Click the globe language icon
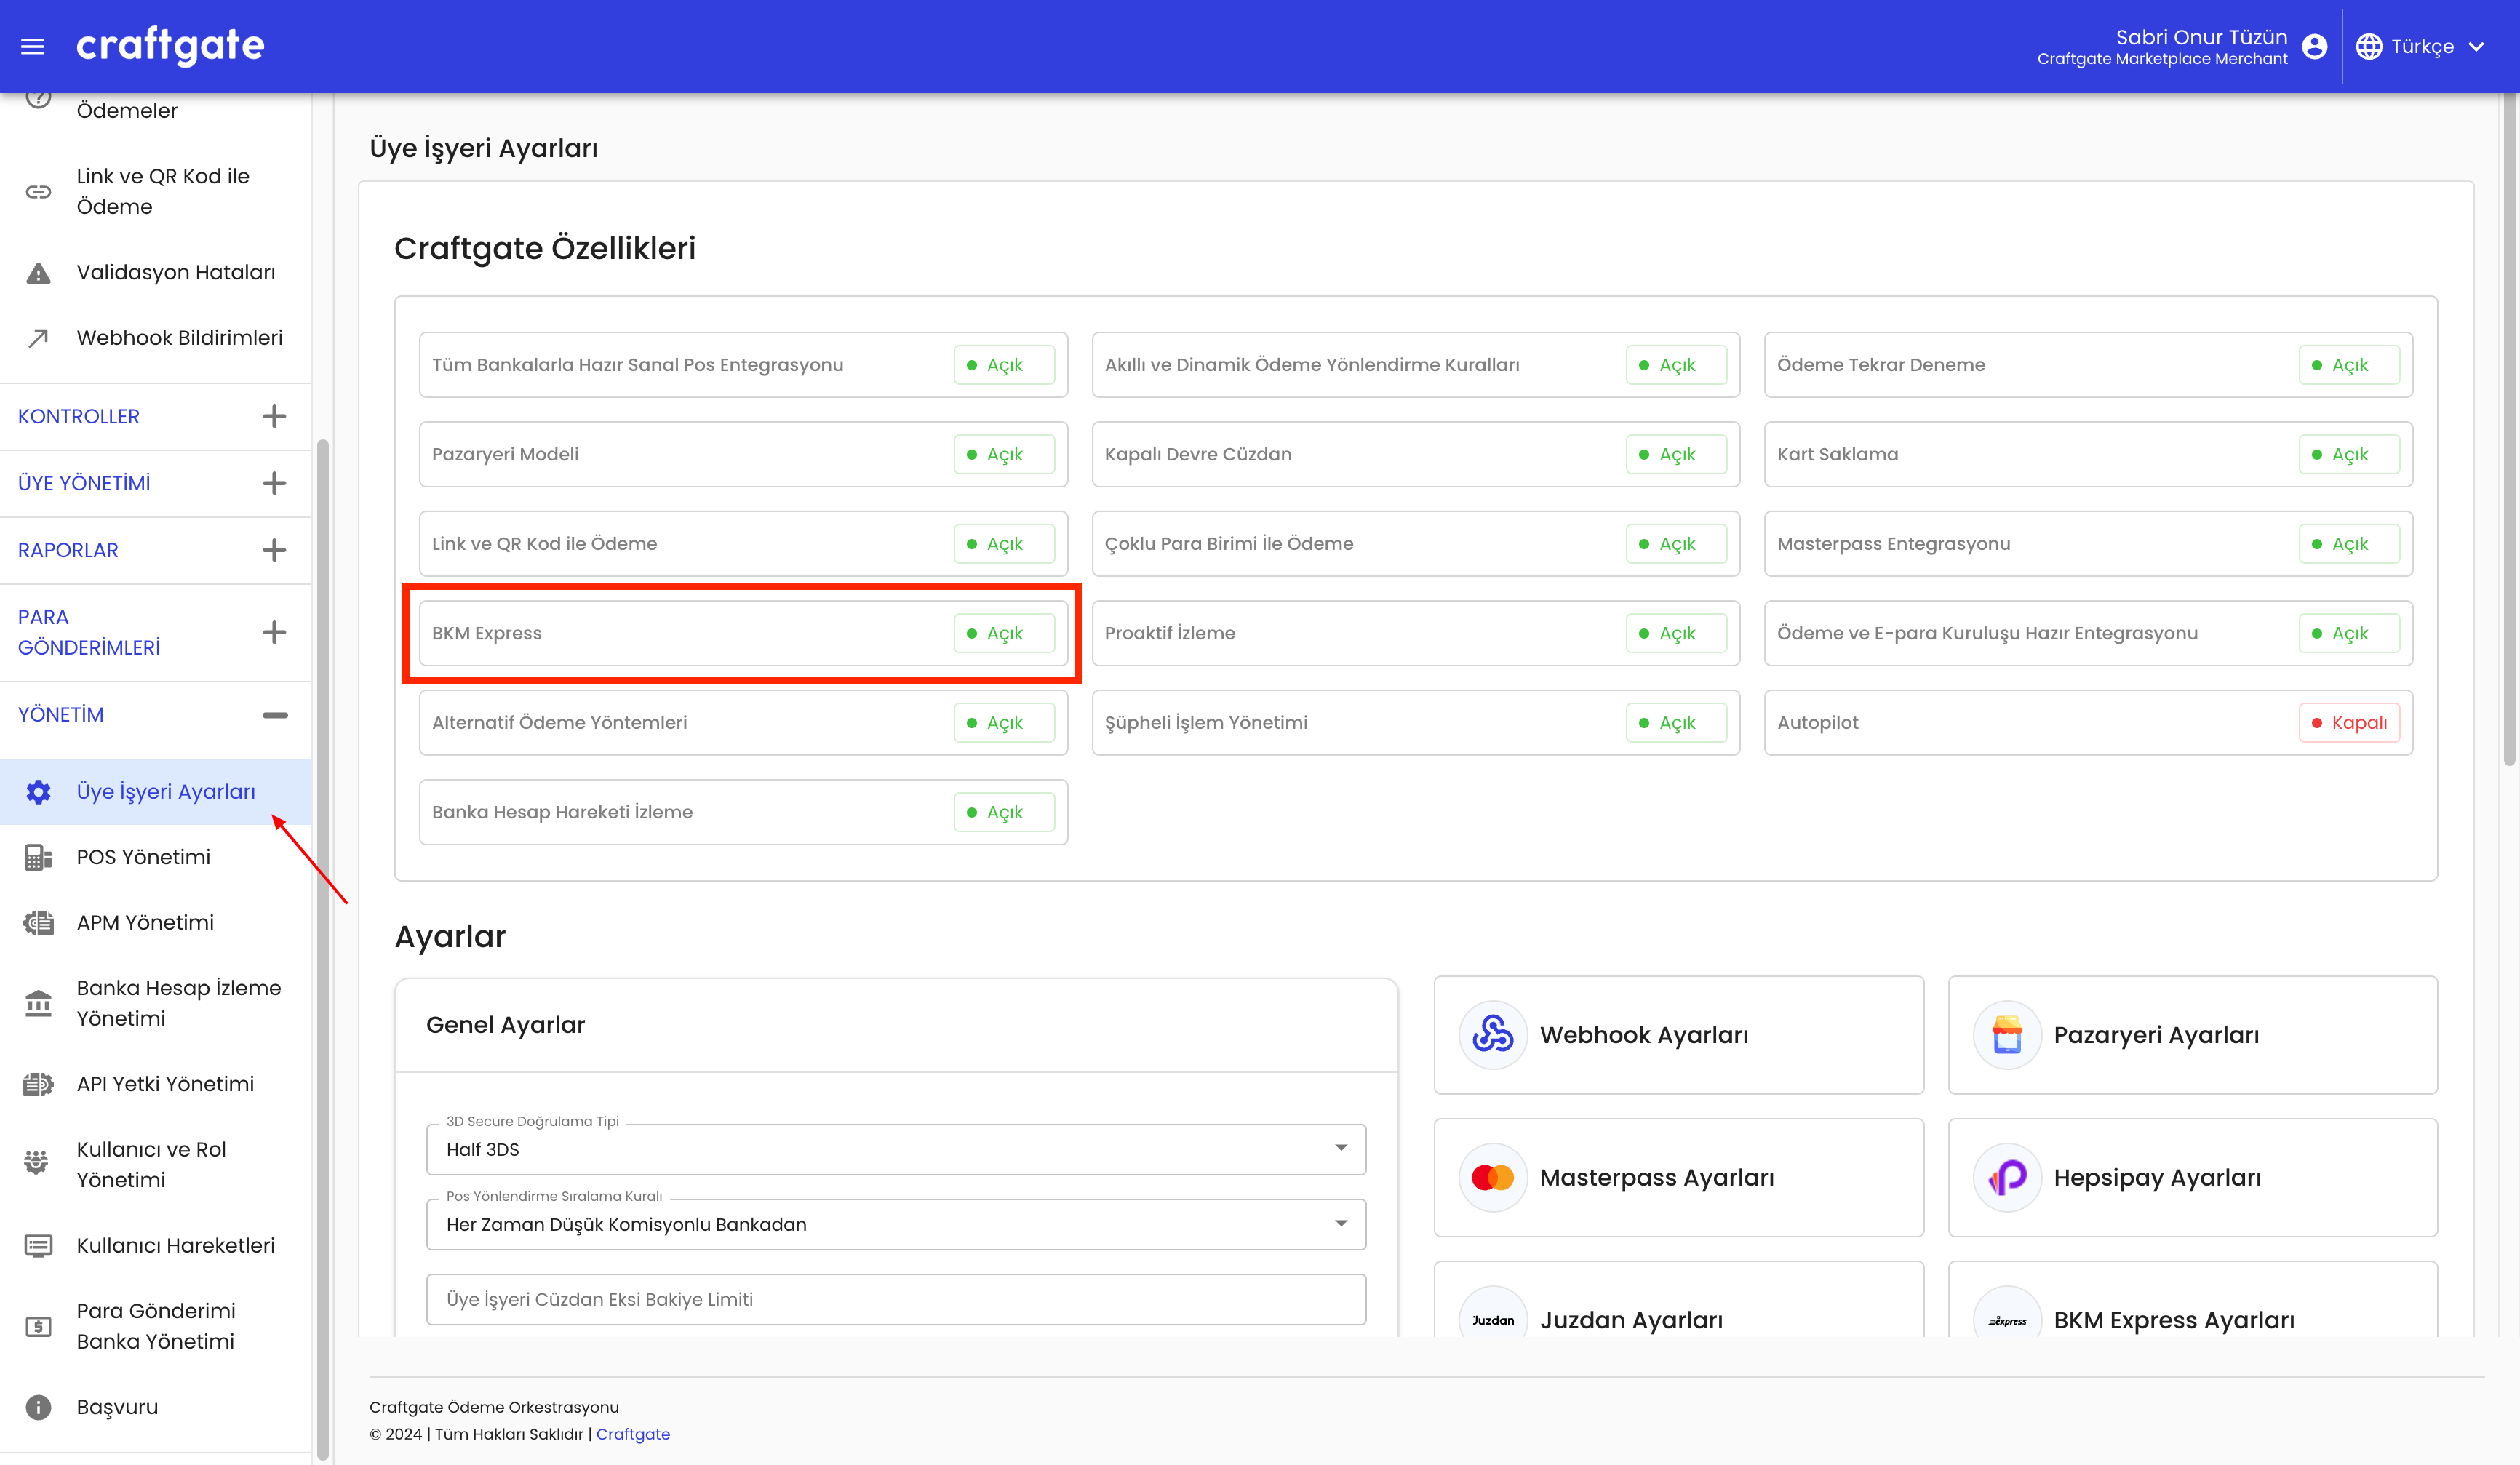 click(x=2368, y=46)
